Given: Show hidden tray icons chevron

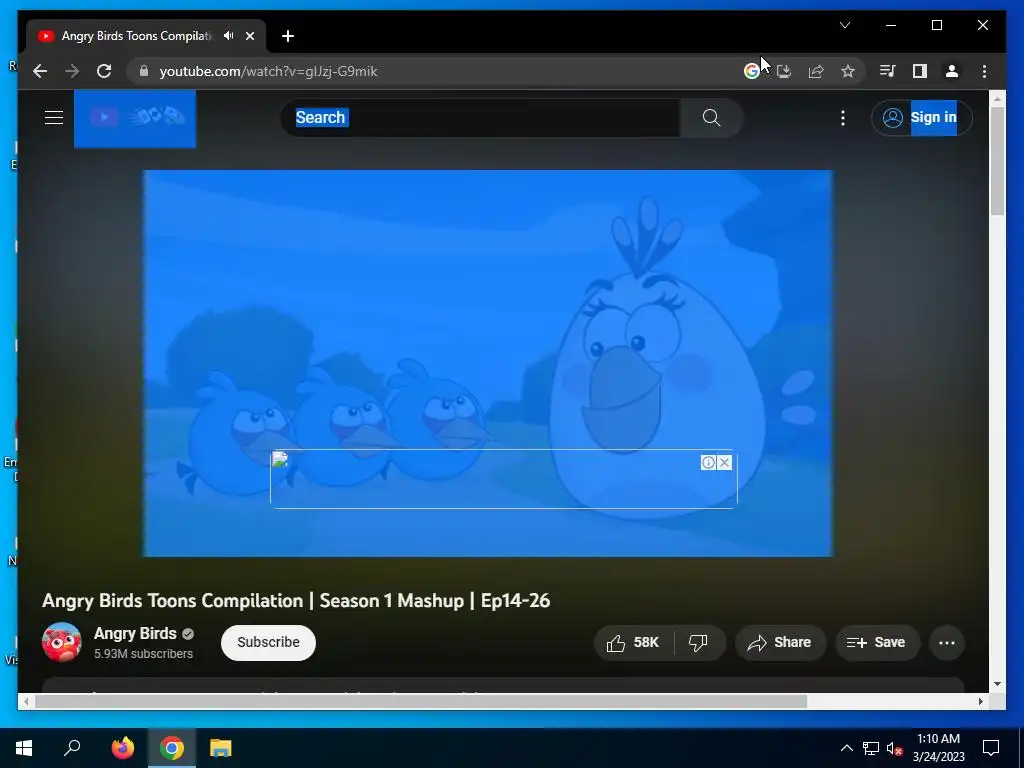Looking at the screenshot, I should pos(846,748).
